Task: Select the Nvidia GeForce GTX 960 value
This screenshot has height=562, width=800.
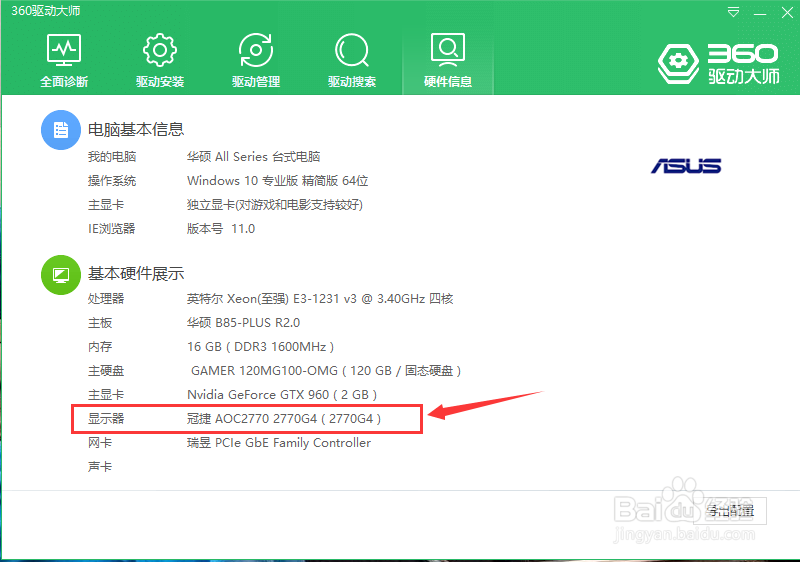Action: (282, 395)
